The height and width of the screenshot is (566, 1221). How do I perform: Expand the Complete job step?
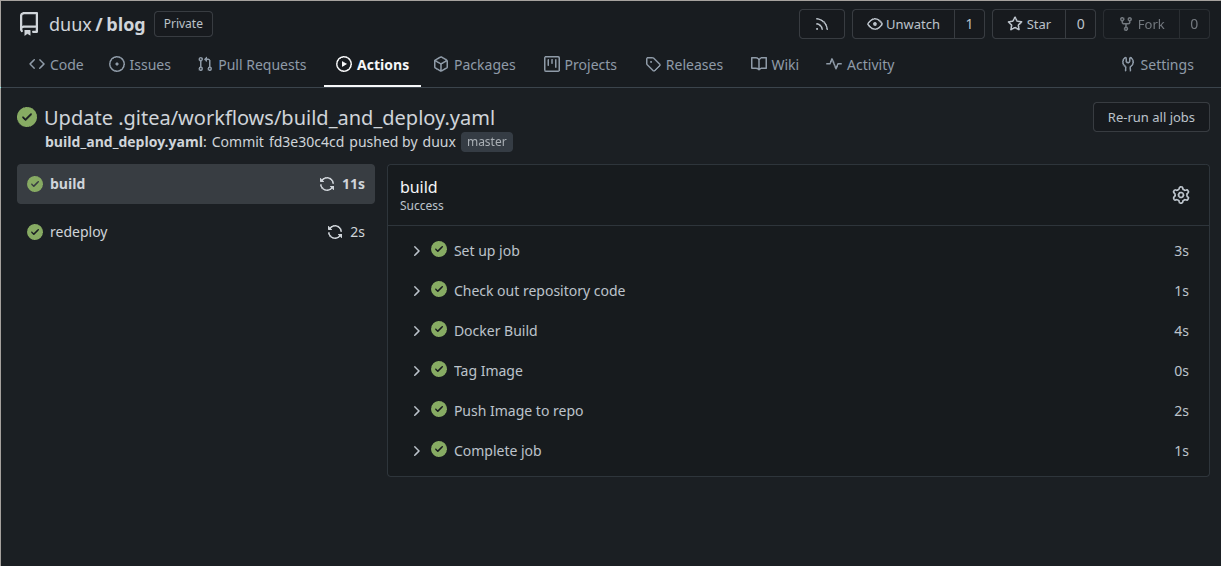pyautogui.click(x=417, y=451)
